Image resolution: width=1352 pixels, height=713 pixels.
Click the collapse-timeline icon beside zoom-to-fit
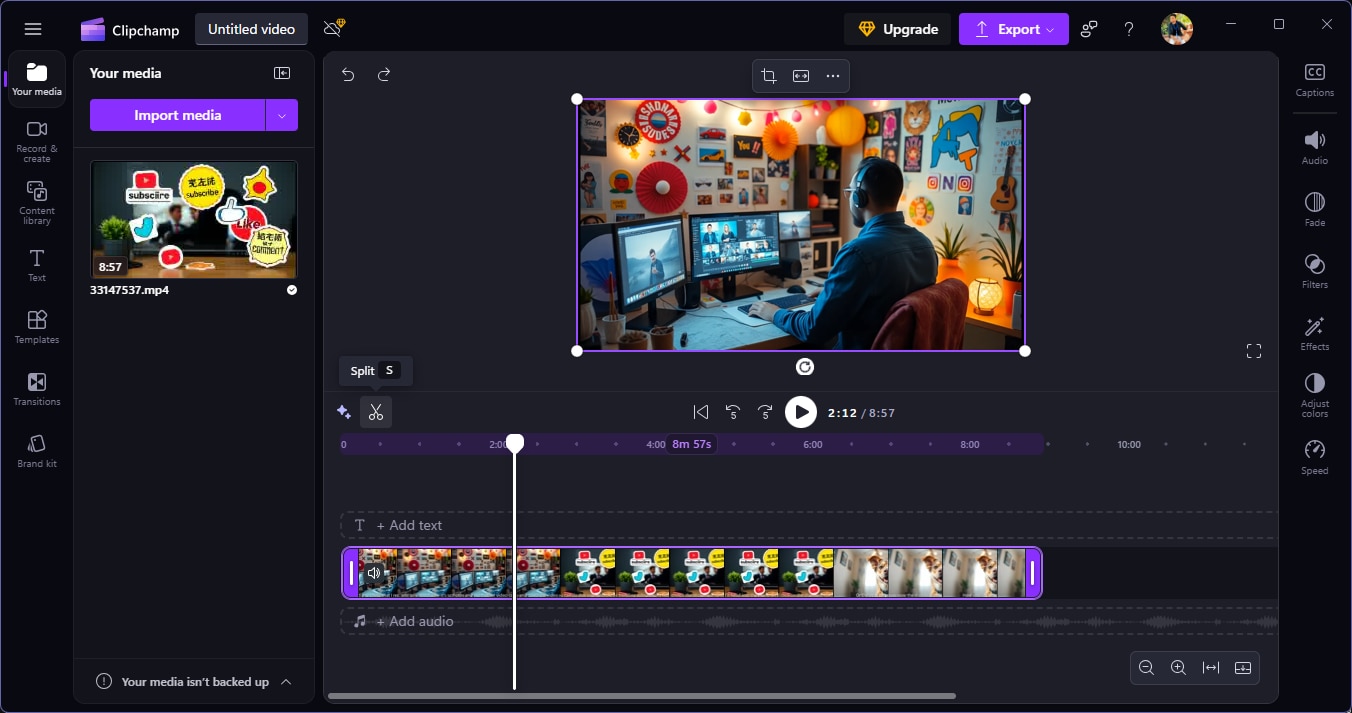(x=1243, y=668)
